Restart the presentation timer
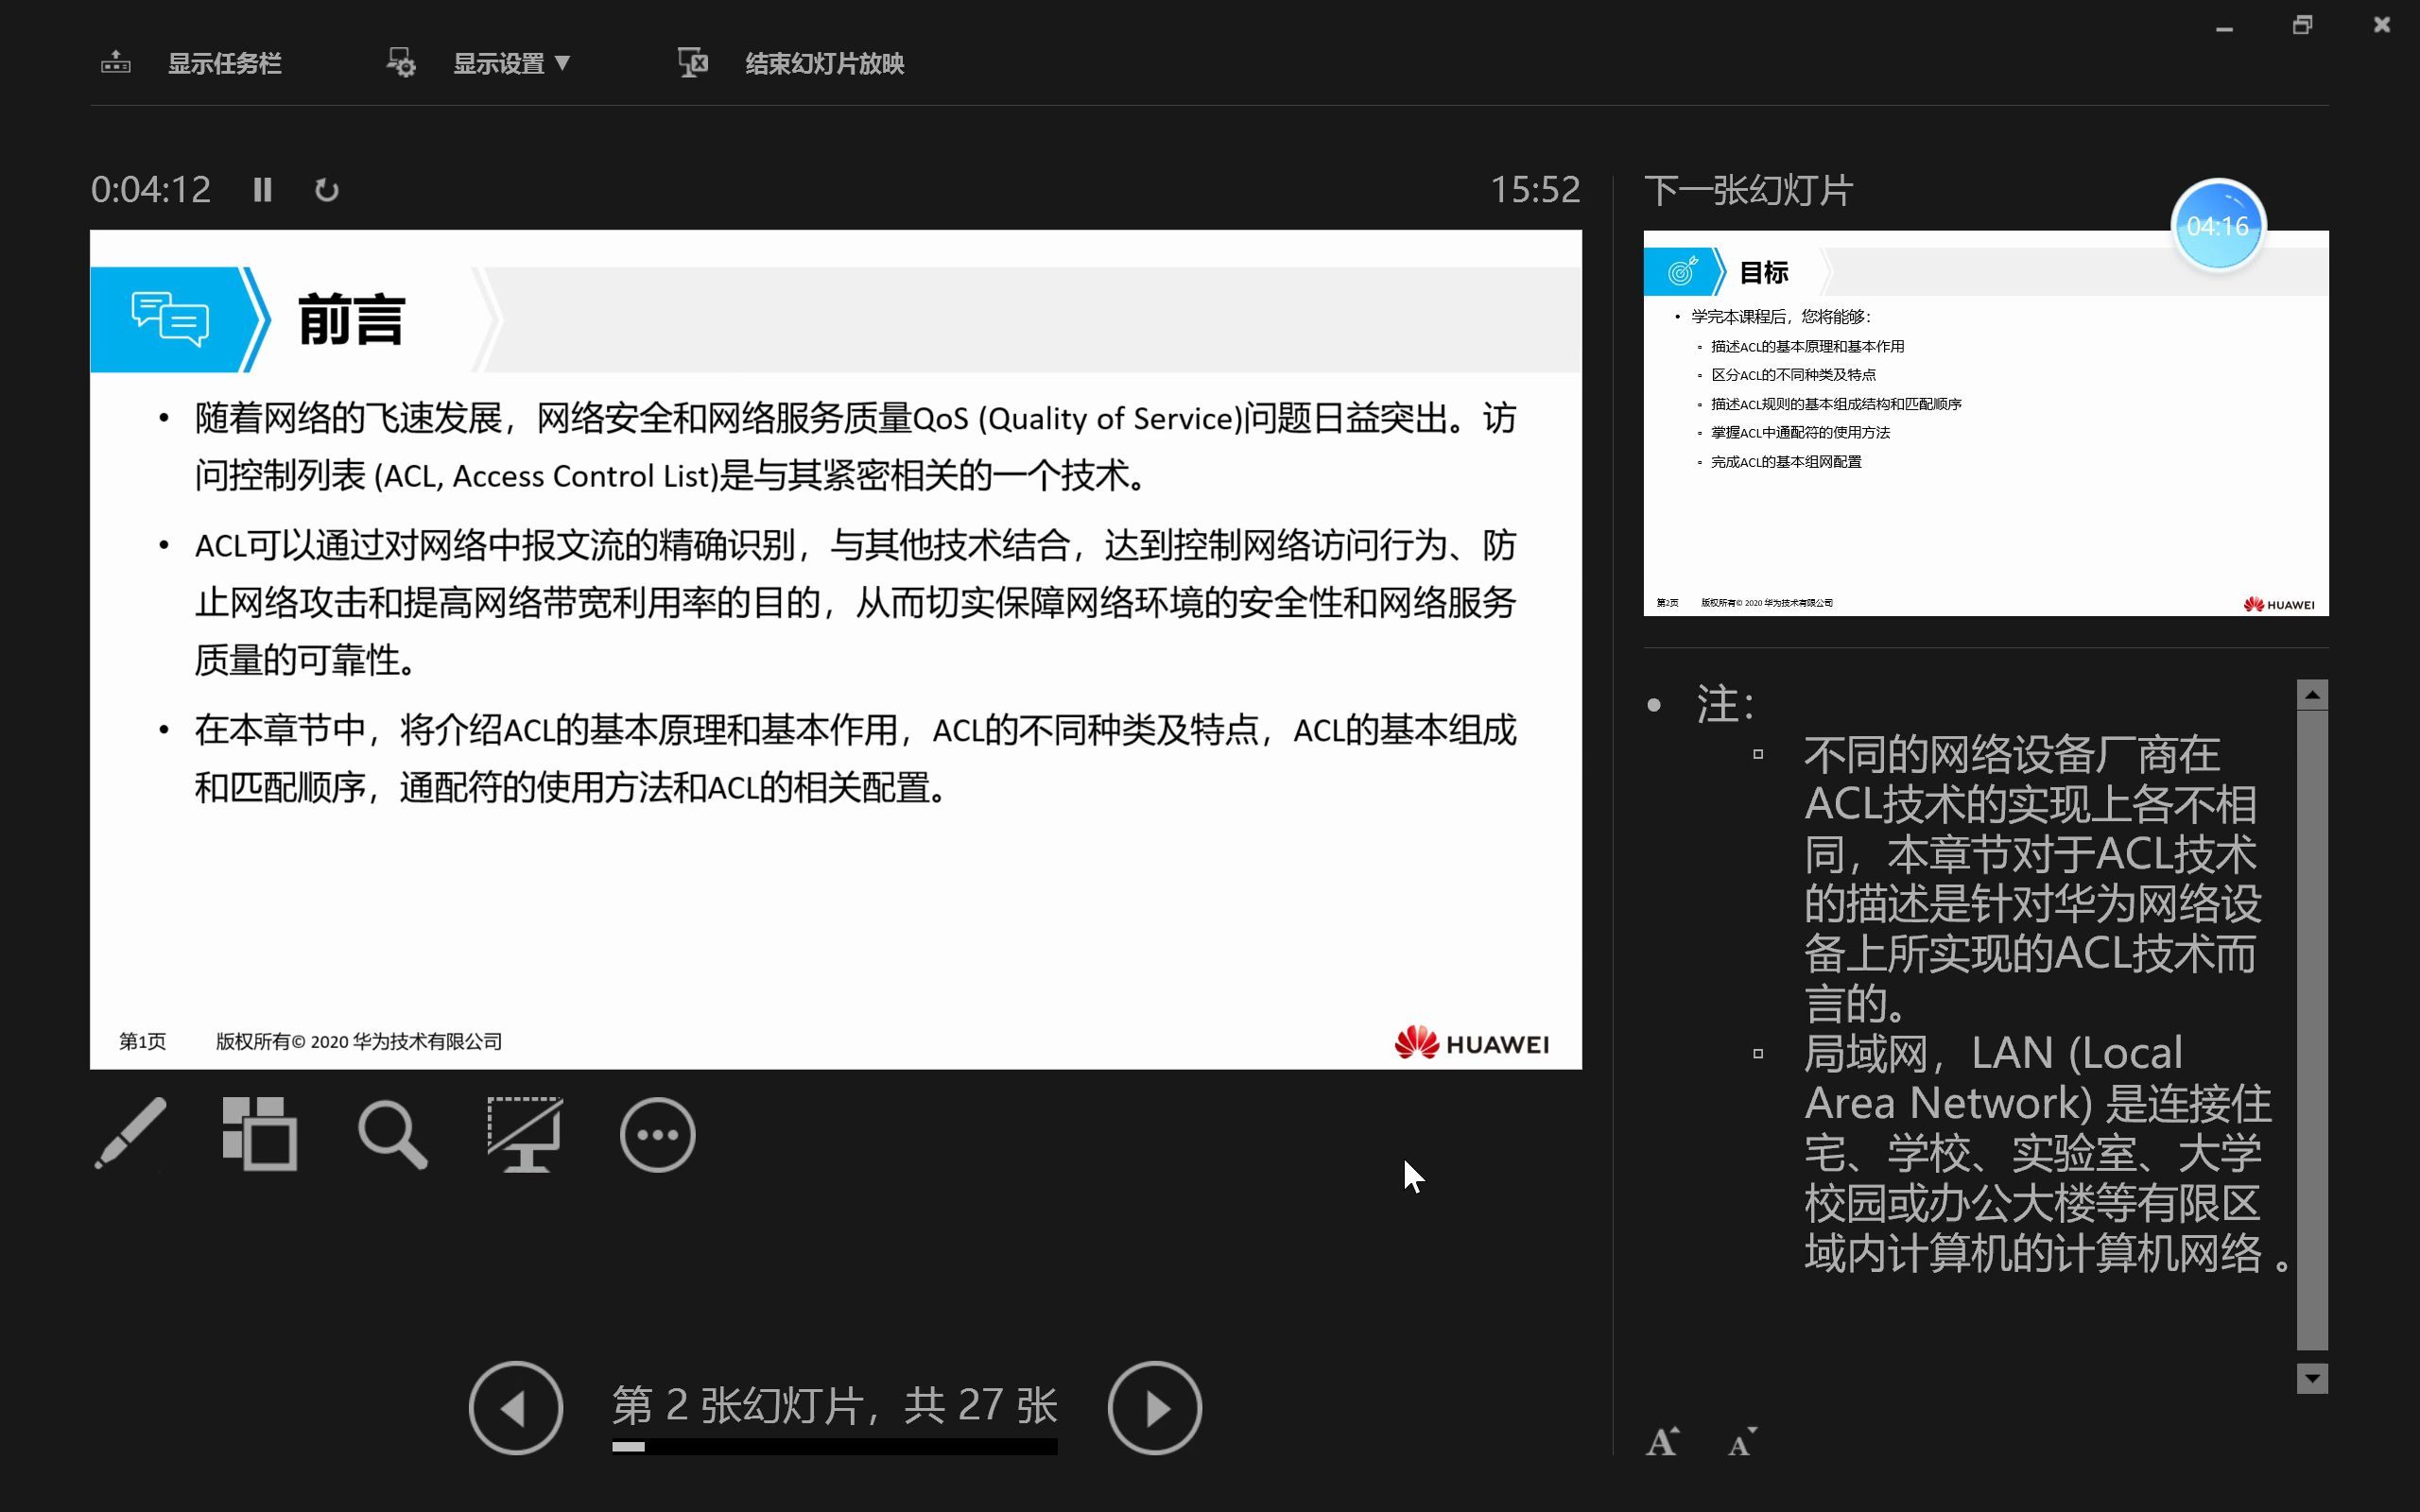The image size is (2420, 1512). pyautogui.click(x=327, y=189)
